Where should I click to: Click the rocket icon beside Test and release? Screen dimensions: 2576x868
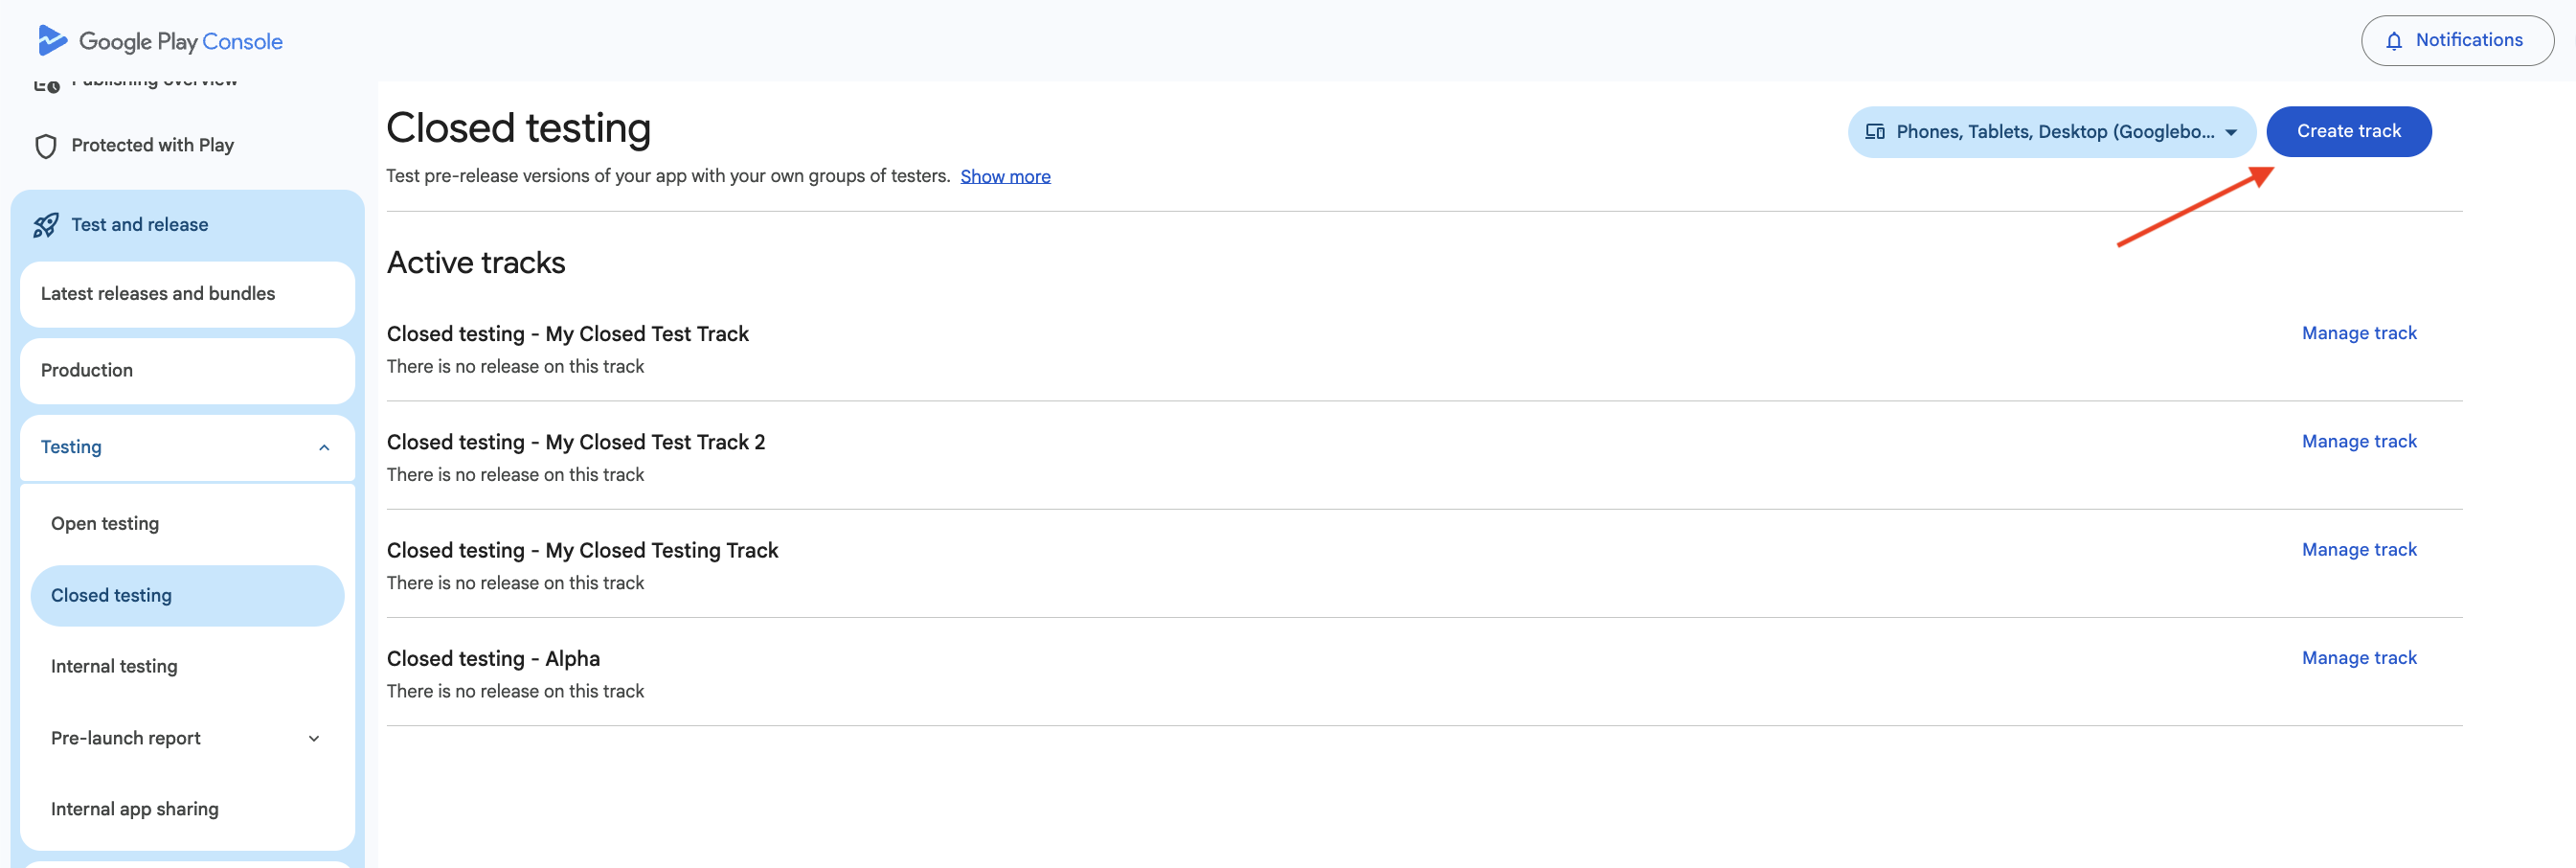click(46, 225)
